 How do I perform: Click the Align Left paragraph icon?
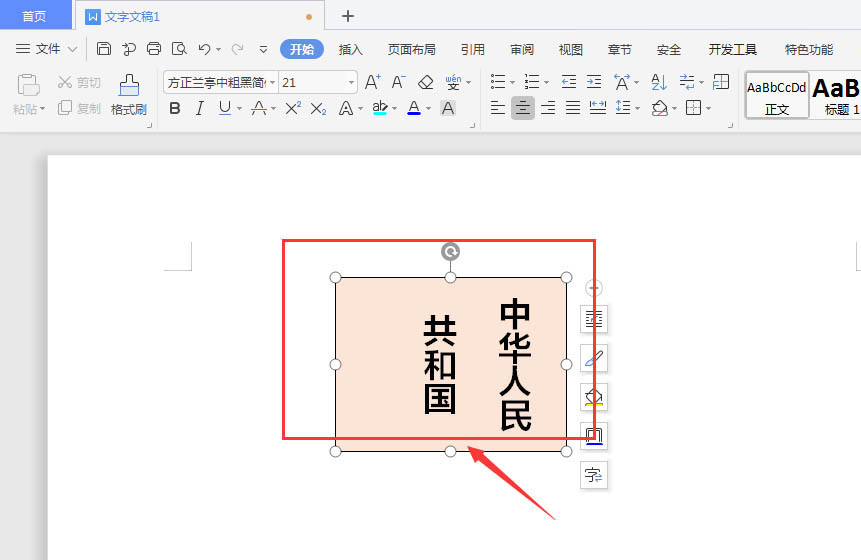coord(497,108)
